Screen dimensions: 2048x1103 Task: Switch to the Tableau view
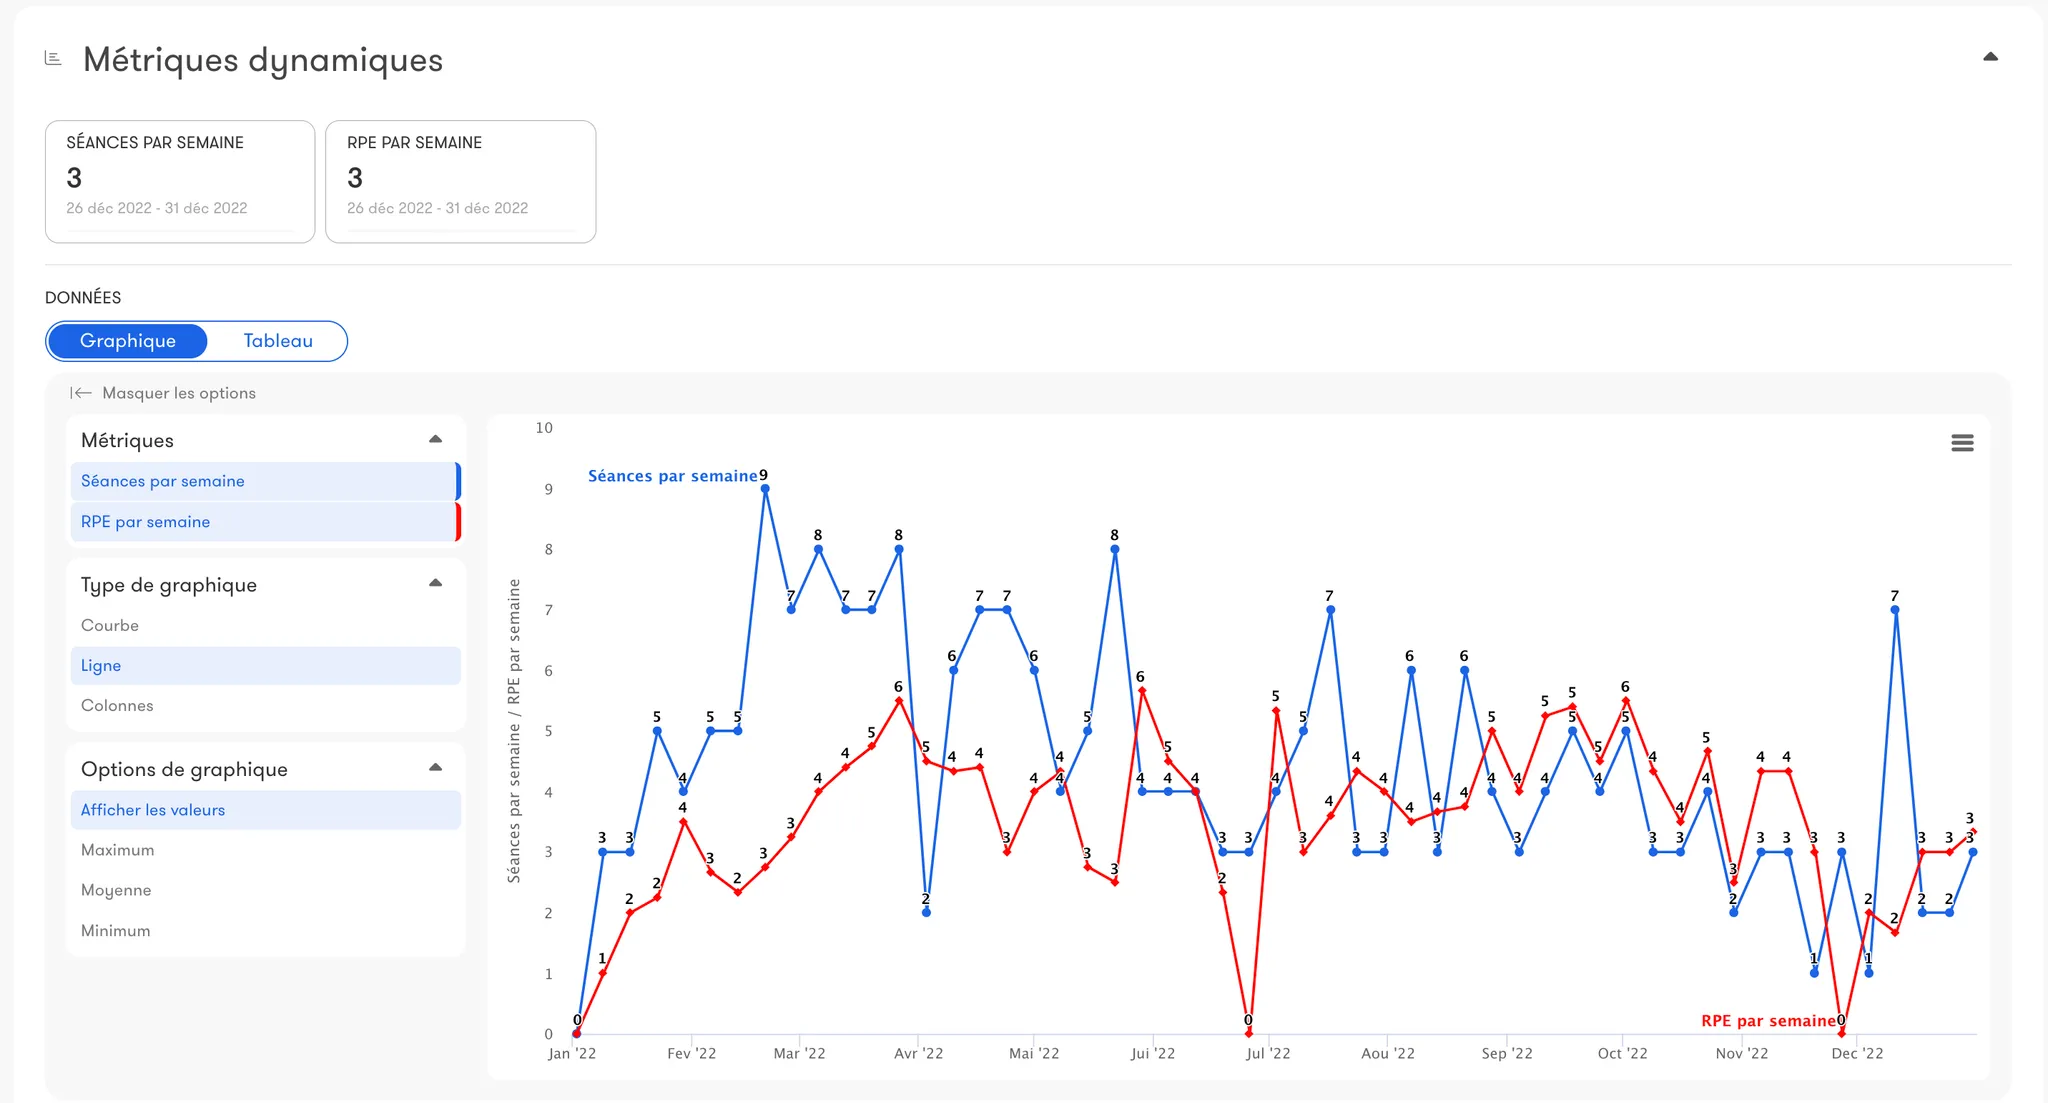pos(278,341)
